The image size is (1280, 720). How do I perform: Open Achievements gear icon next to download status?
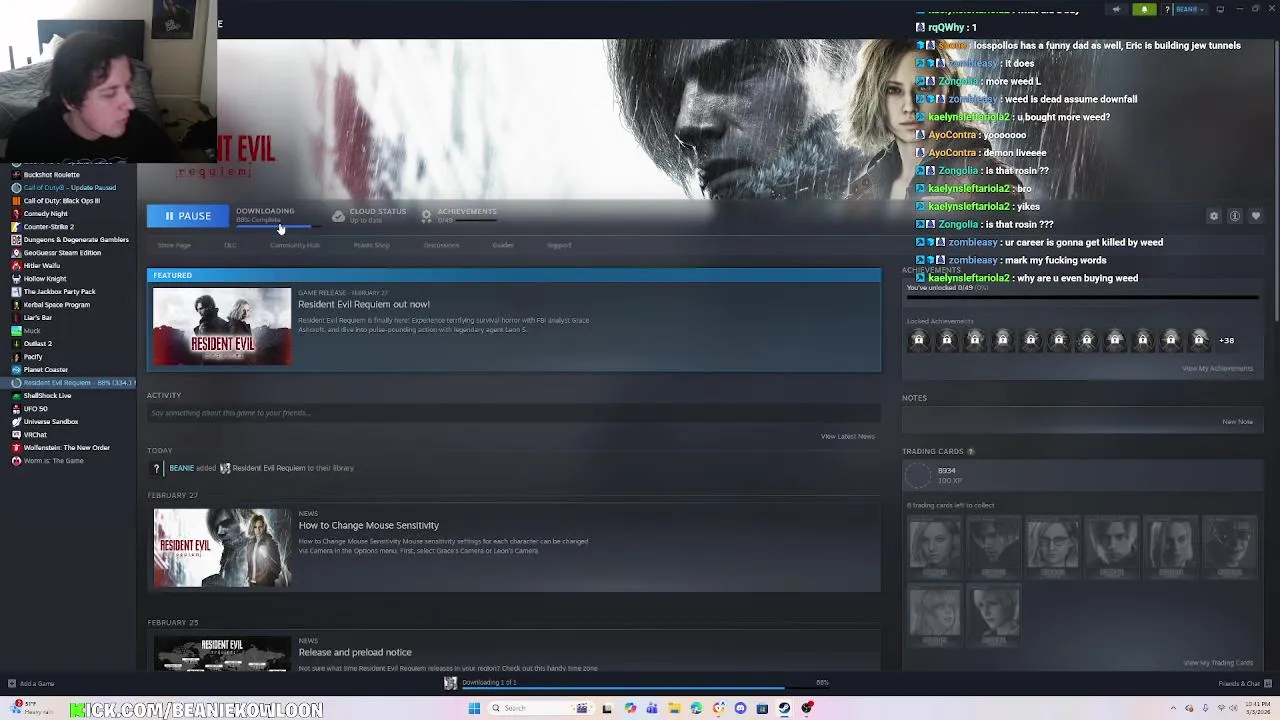point(426,215)
